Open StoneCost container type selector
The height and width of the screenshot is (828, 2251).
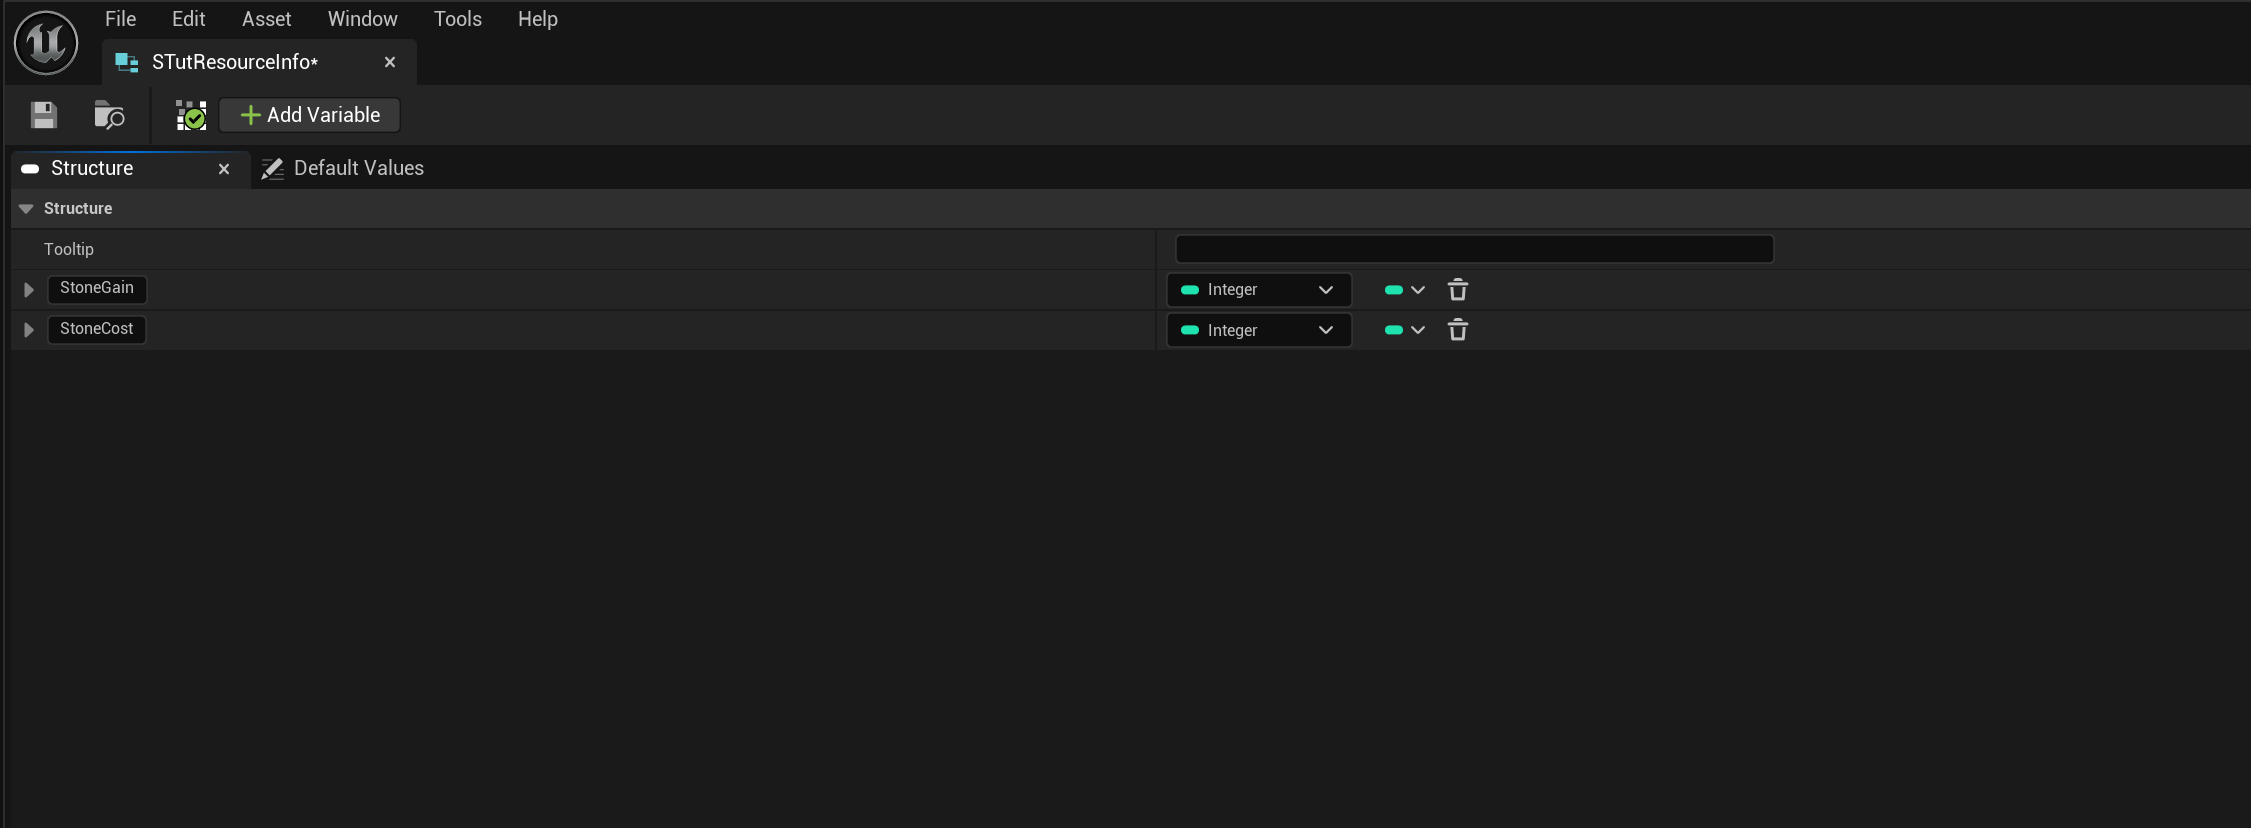(1404, 330)
